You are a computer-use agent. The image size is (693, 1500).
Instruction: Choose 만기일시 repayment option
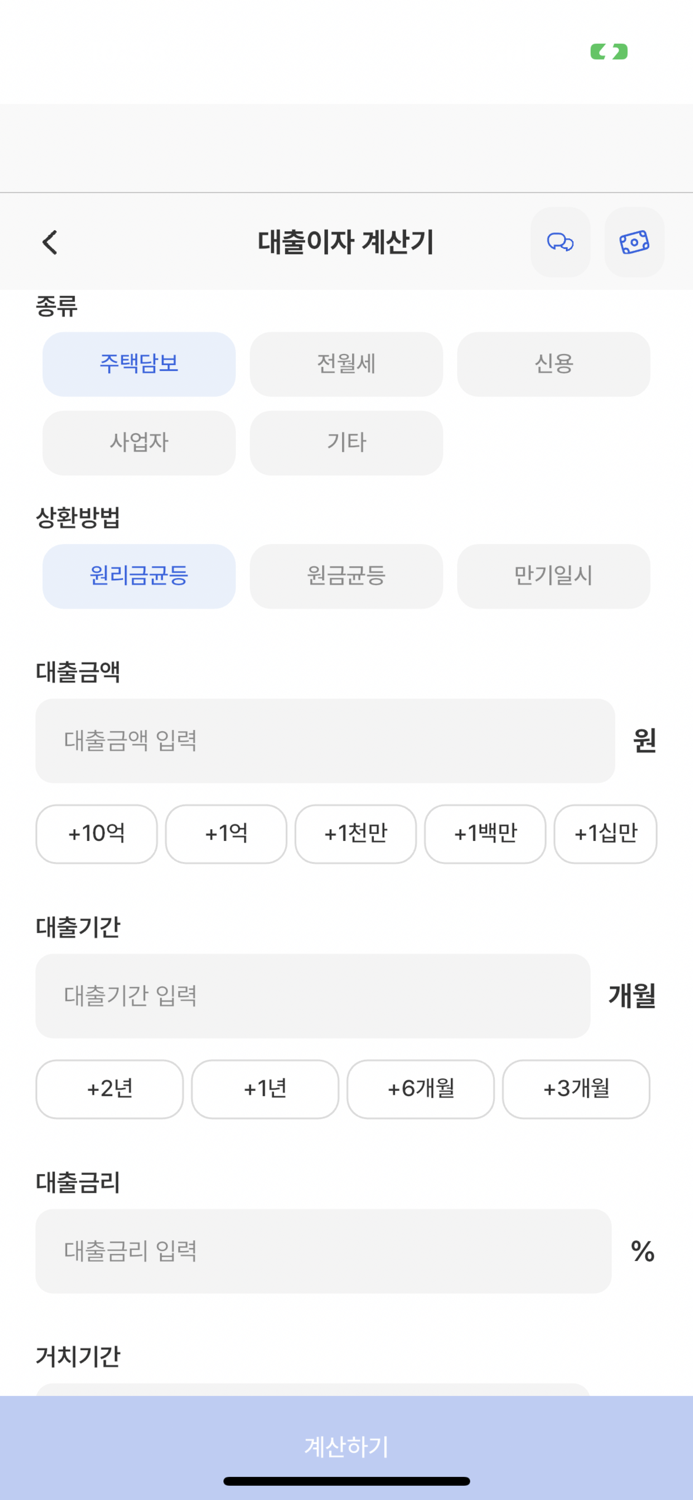click(553, 576)
